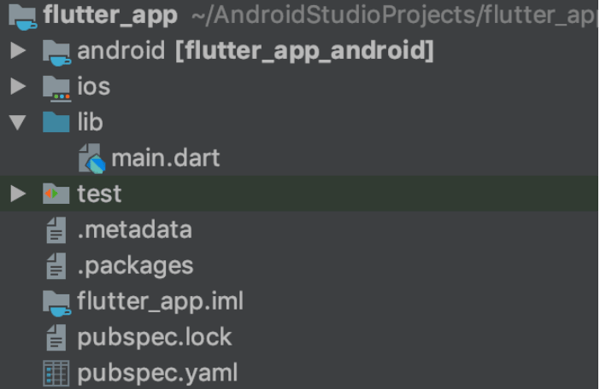Image resolution: width=600 pixels, height=389 pixels.
Task: Click the pubspec.yaml table icon
Action: 56,373
